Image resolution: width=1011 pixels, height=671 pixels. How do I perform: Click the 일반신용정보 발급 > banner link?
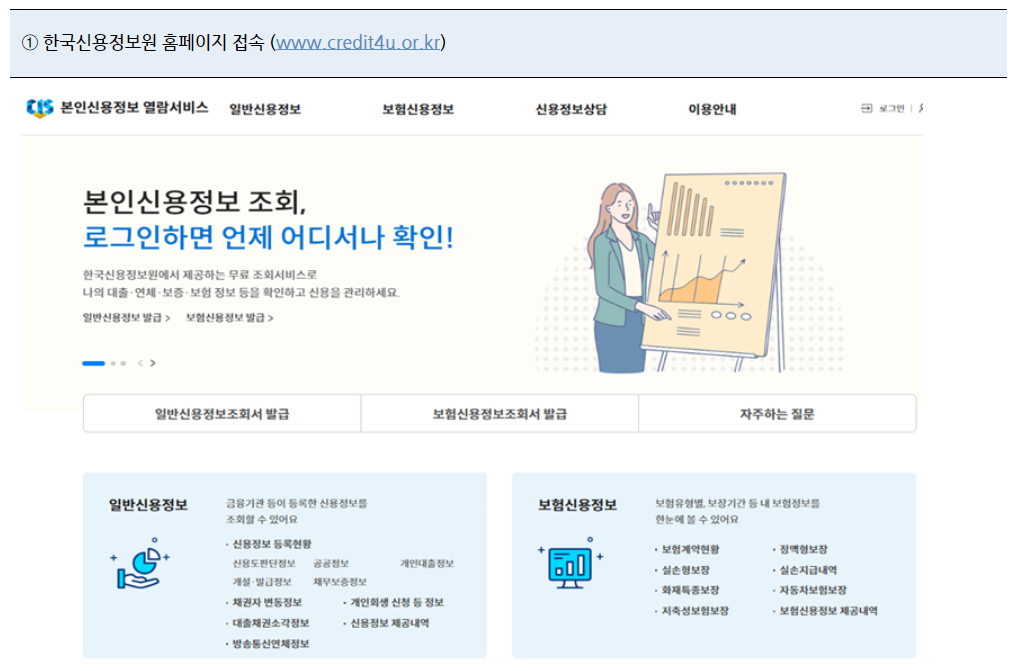tap(126, 317)
